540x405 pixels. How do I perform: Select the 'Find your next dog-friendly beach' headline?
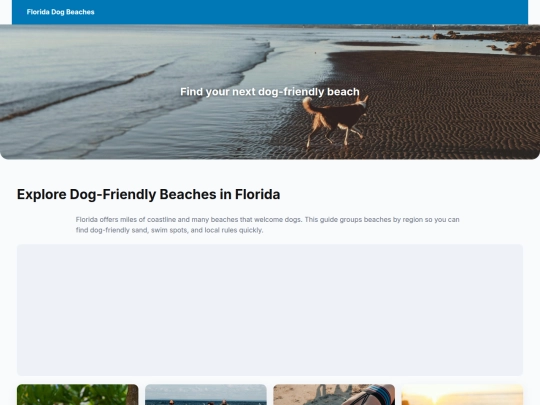270,92
